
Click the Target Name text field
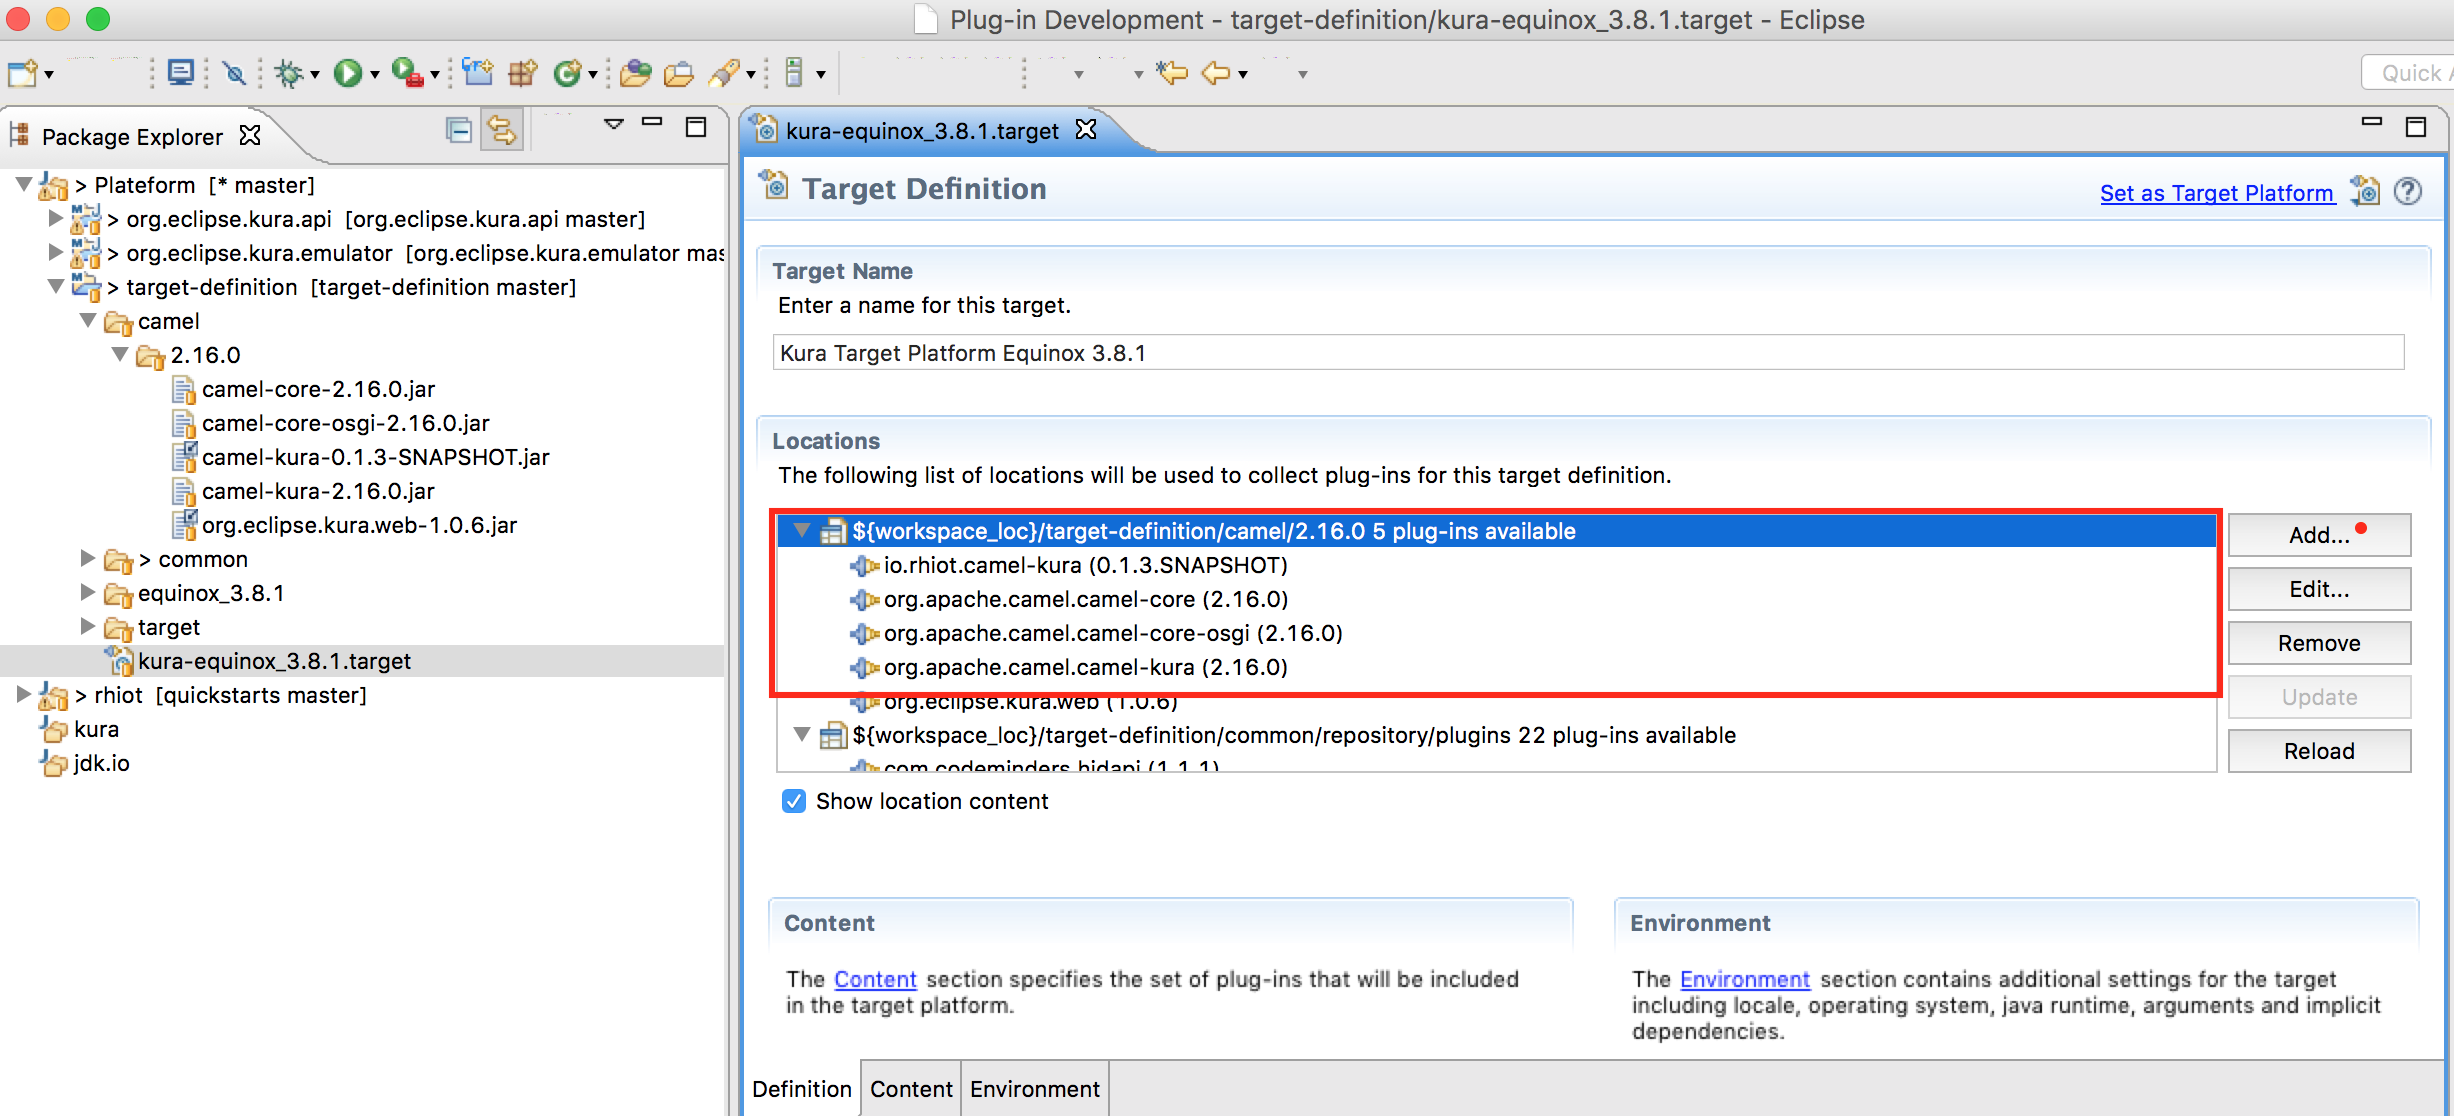click(1587, 353)
